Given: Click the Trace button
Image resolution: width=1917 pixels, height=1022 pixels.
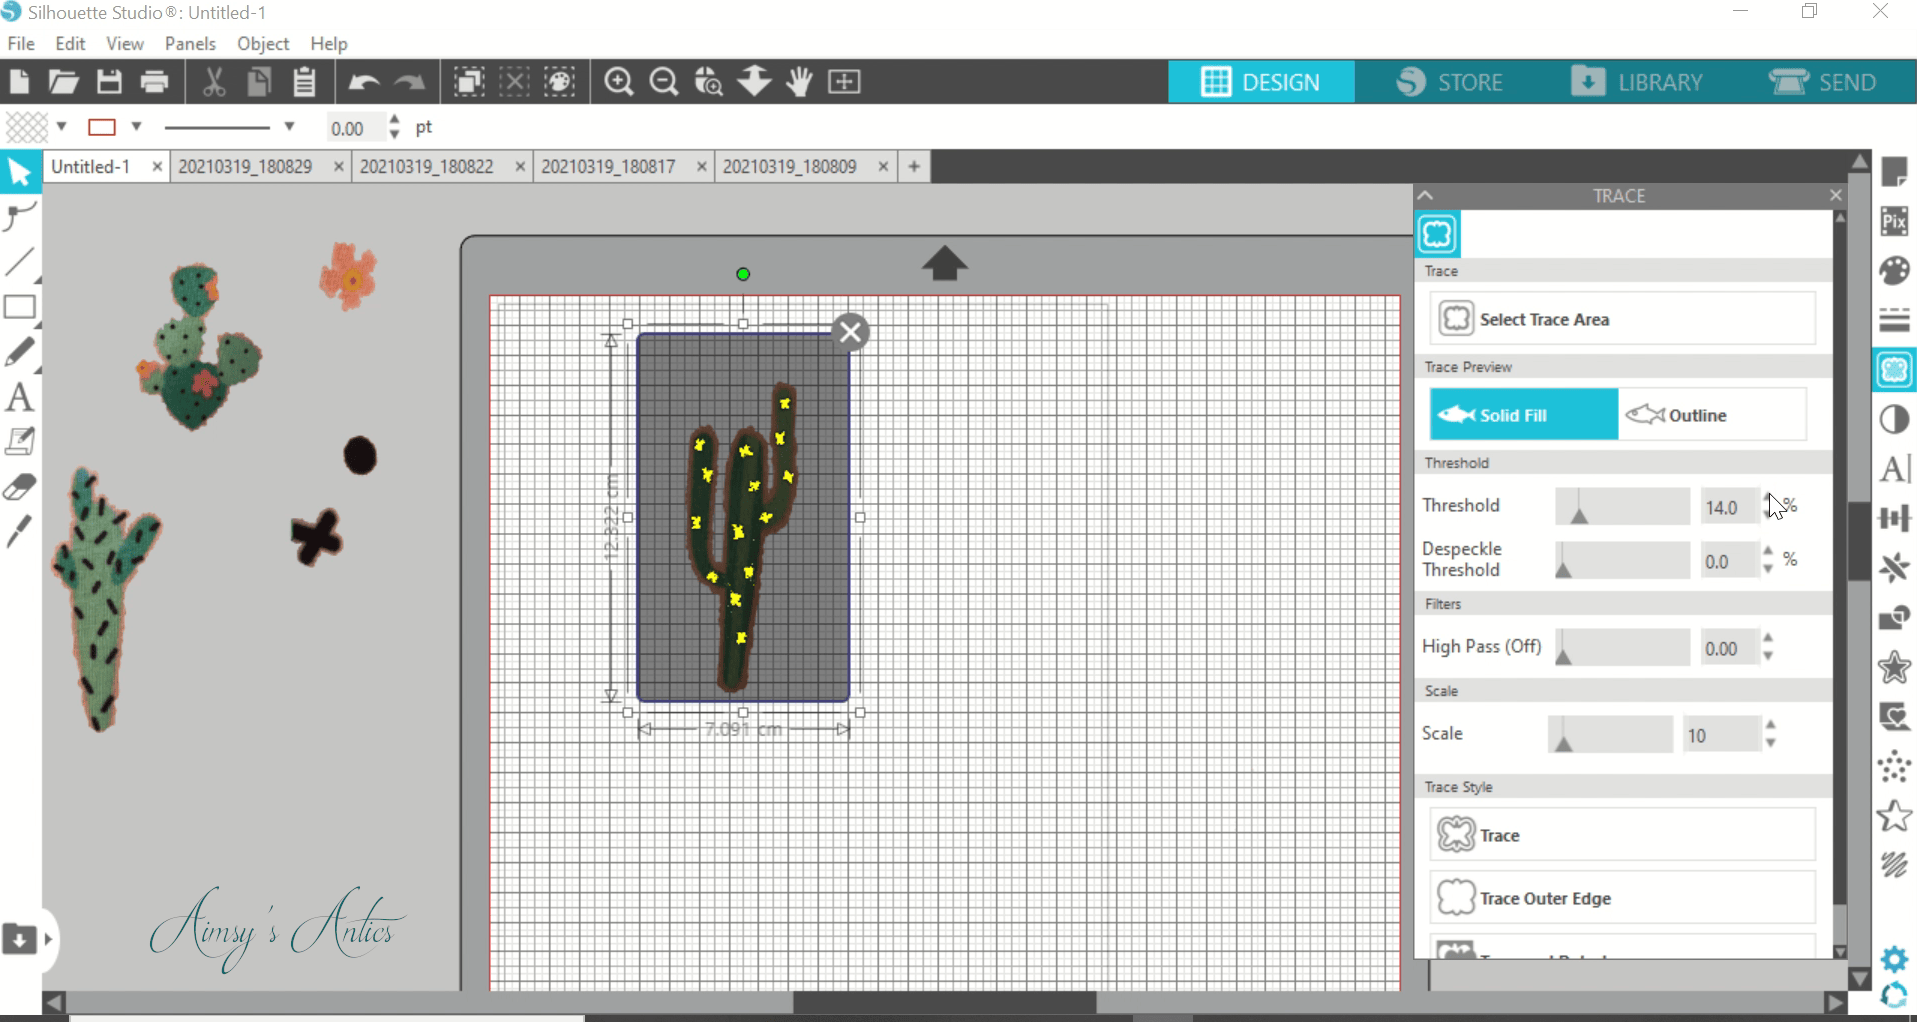Looking at the screenshot, I should [1622, 835].
